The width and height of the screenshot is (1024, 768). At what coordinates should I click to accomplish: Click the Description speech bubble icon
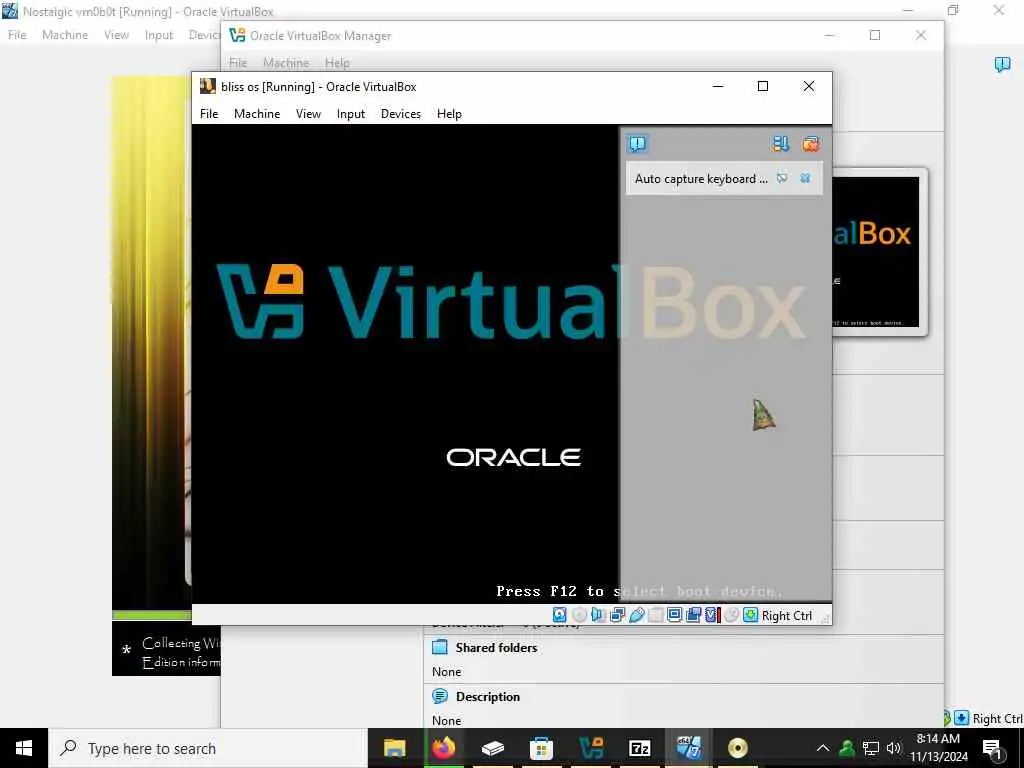pos(440,696)
